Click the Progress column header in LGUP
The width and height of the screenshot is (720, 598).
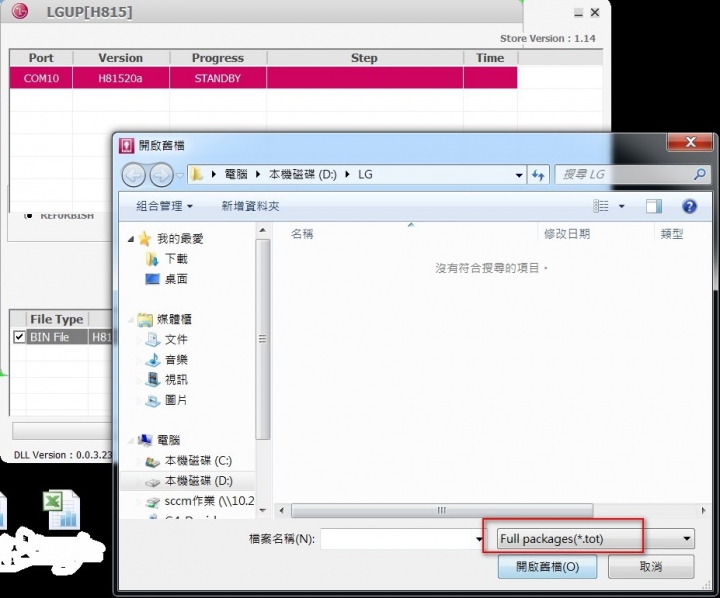tap(218, 58)
